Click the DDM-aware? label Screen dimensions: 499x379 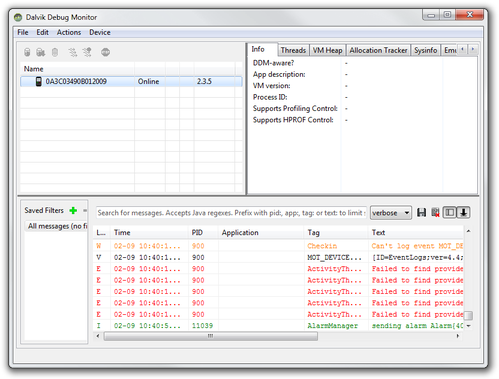(273, 63)
